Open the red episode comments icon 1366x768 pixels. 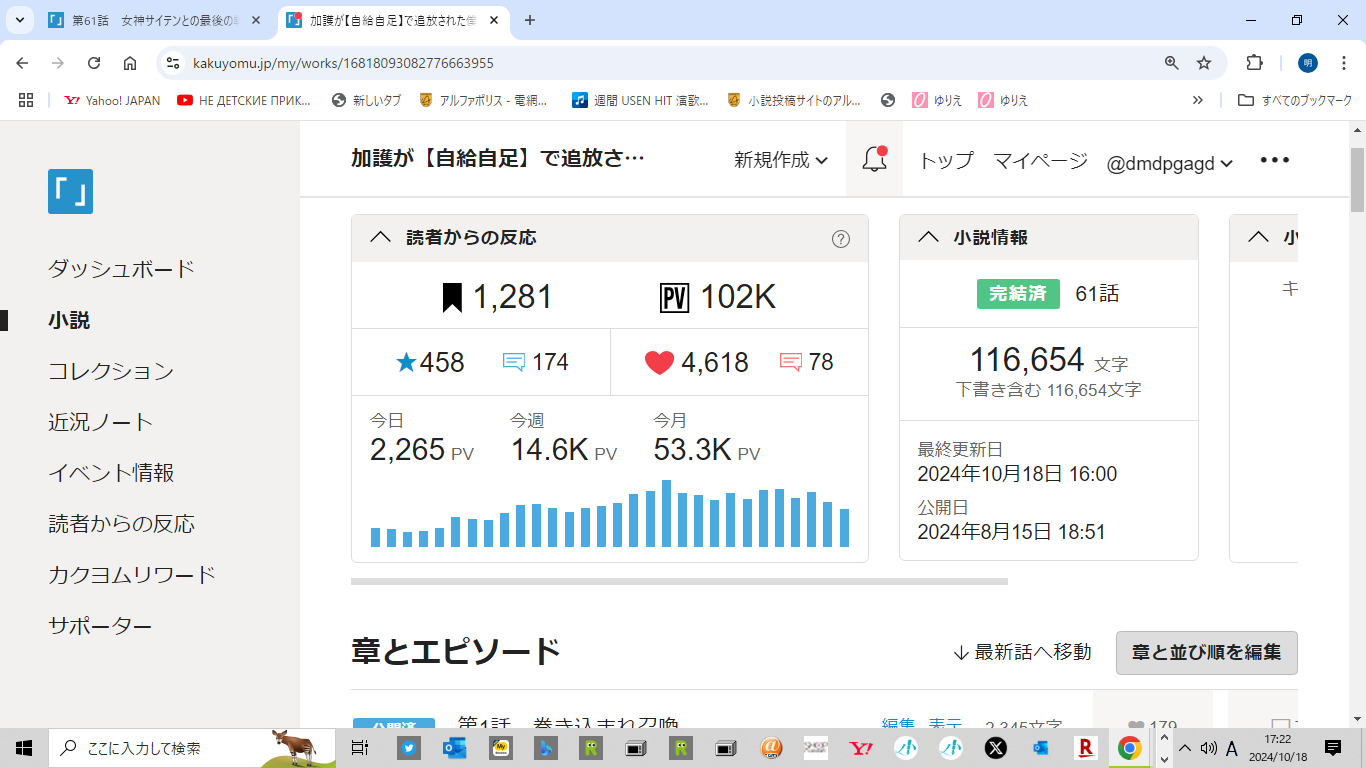[790, 362]
